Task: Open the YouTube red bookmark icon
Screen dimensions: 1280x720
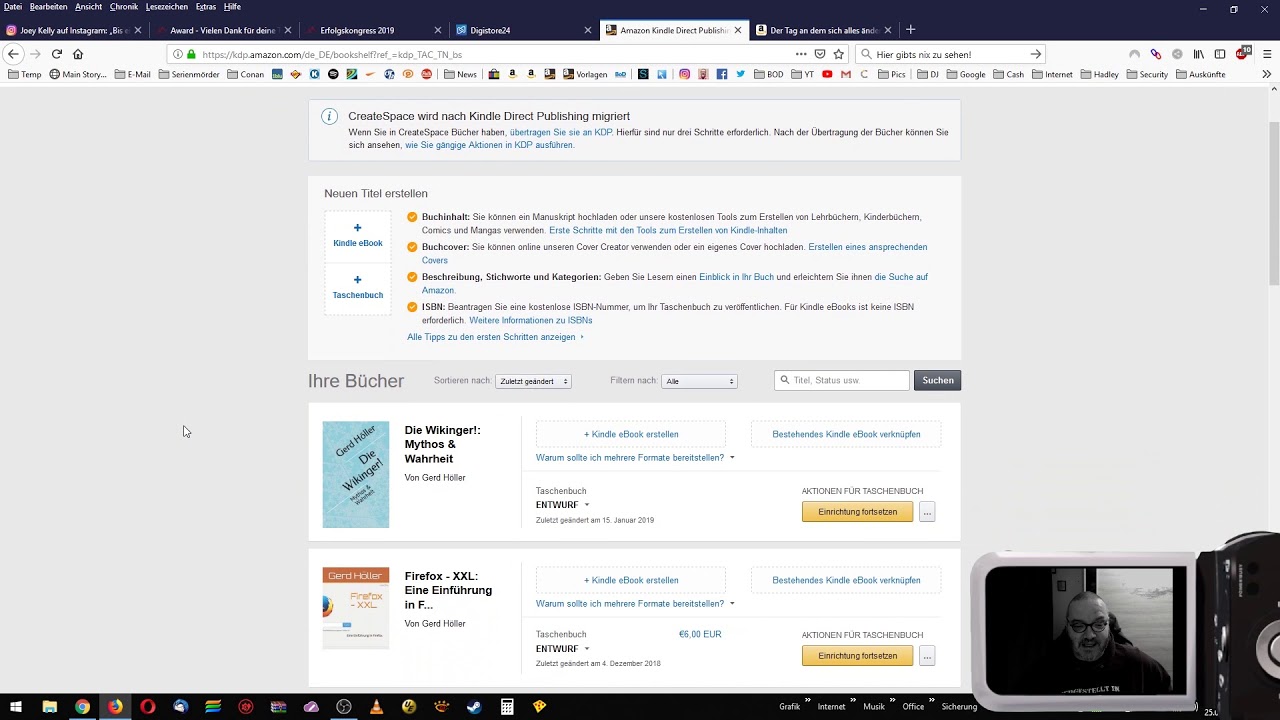Action: pyautogui.click(x=827, y=74)
